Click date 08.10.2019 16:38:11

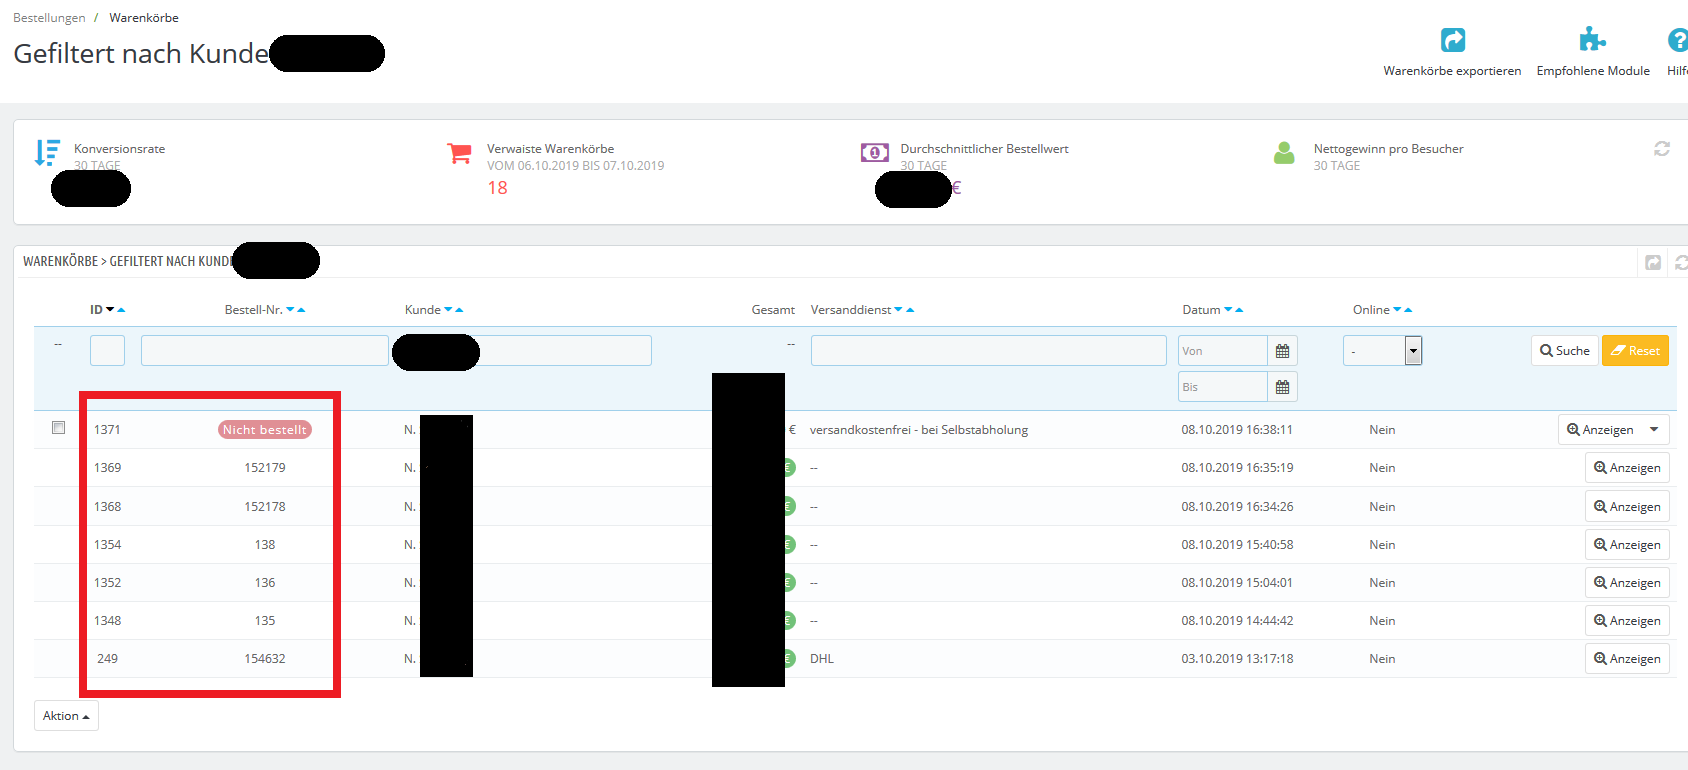point(1237,430)
